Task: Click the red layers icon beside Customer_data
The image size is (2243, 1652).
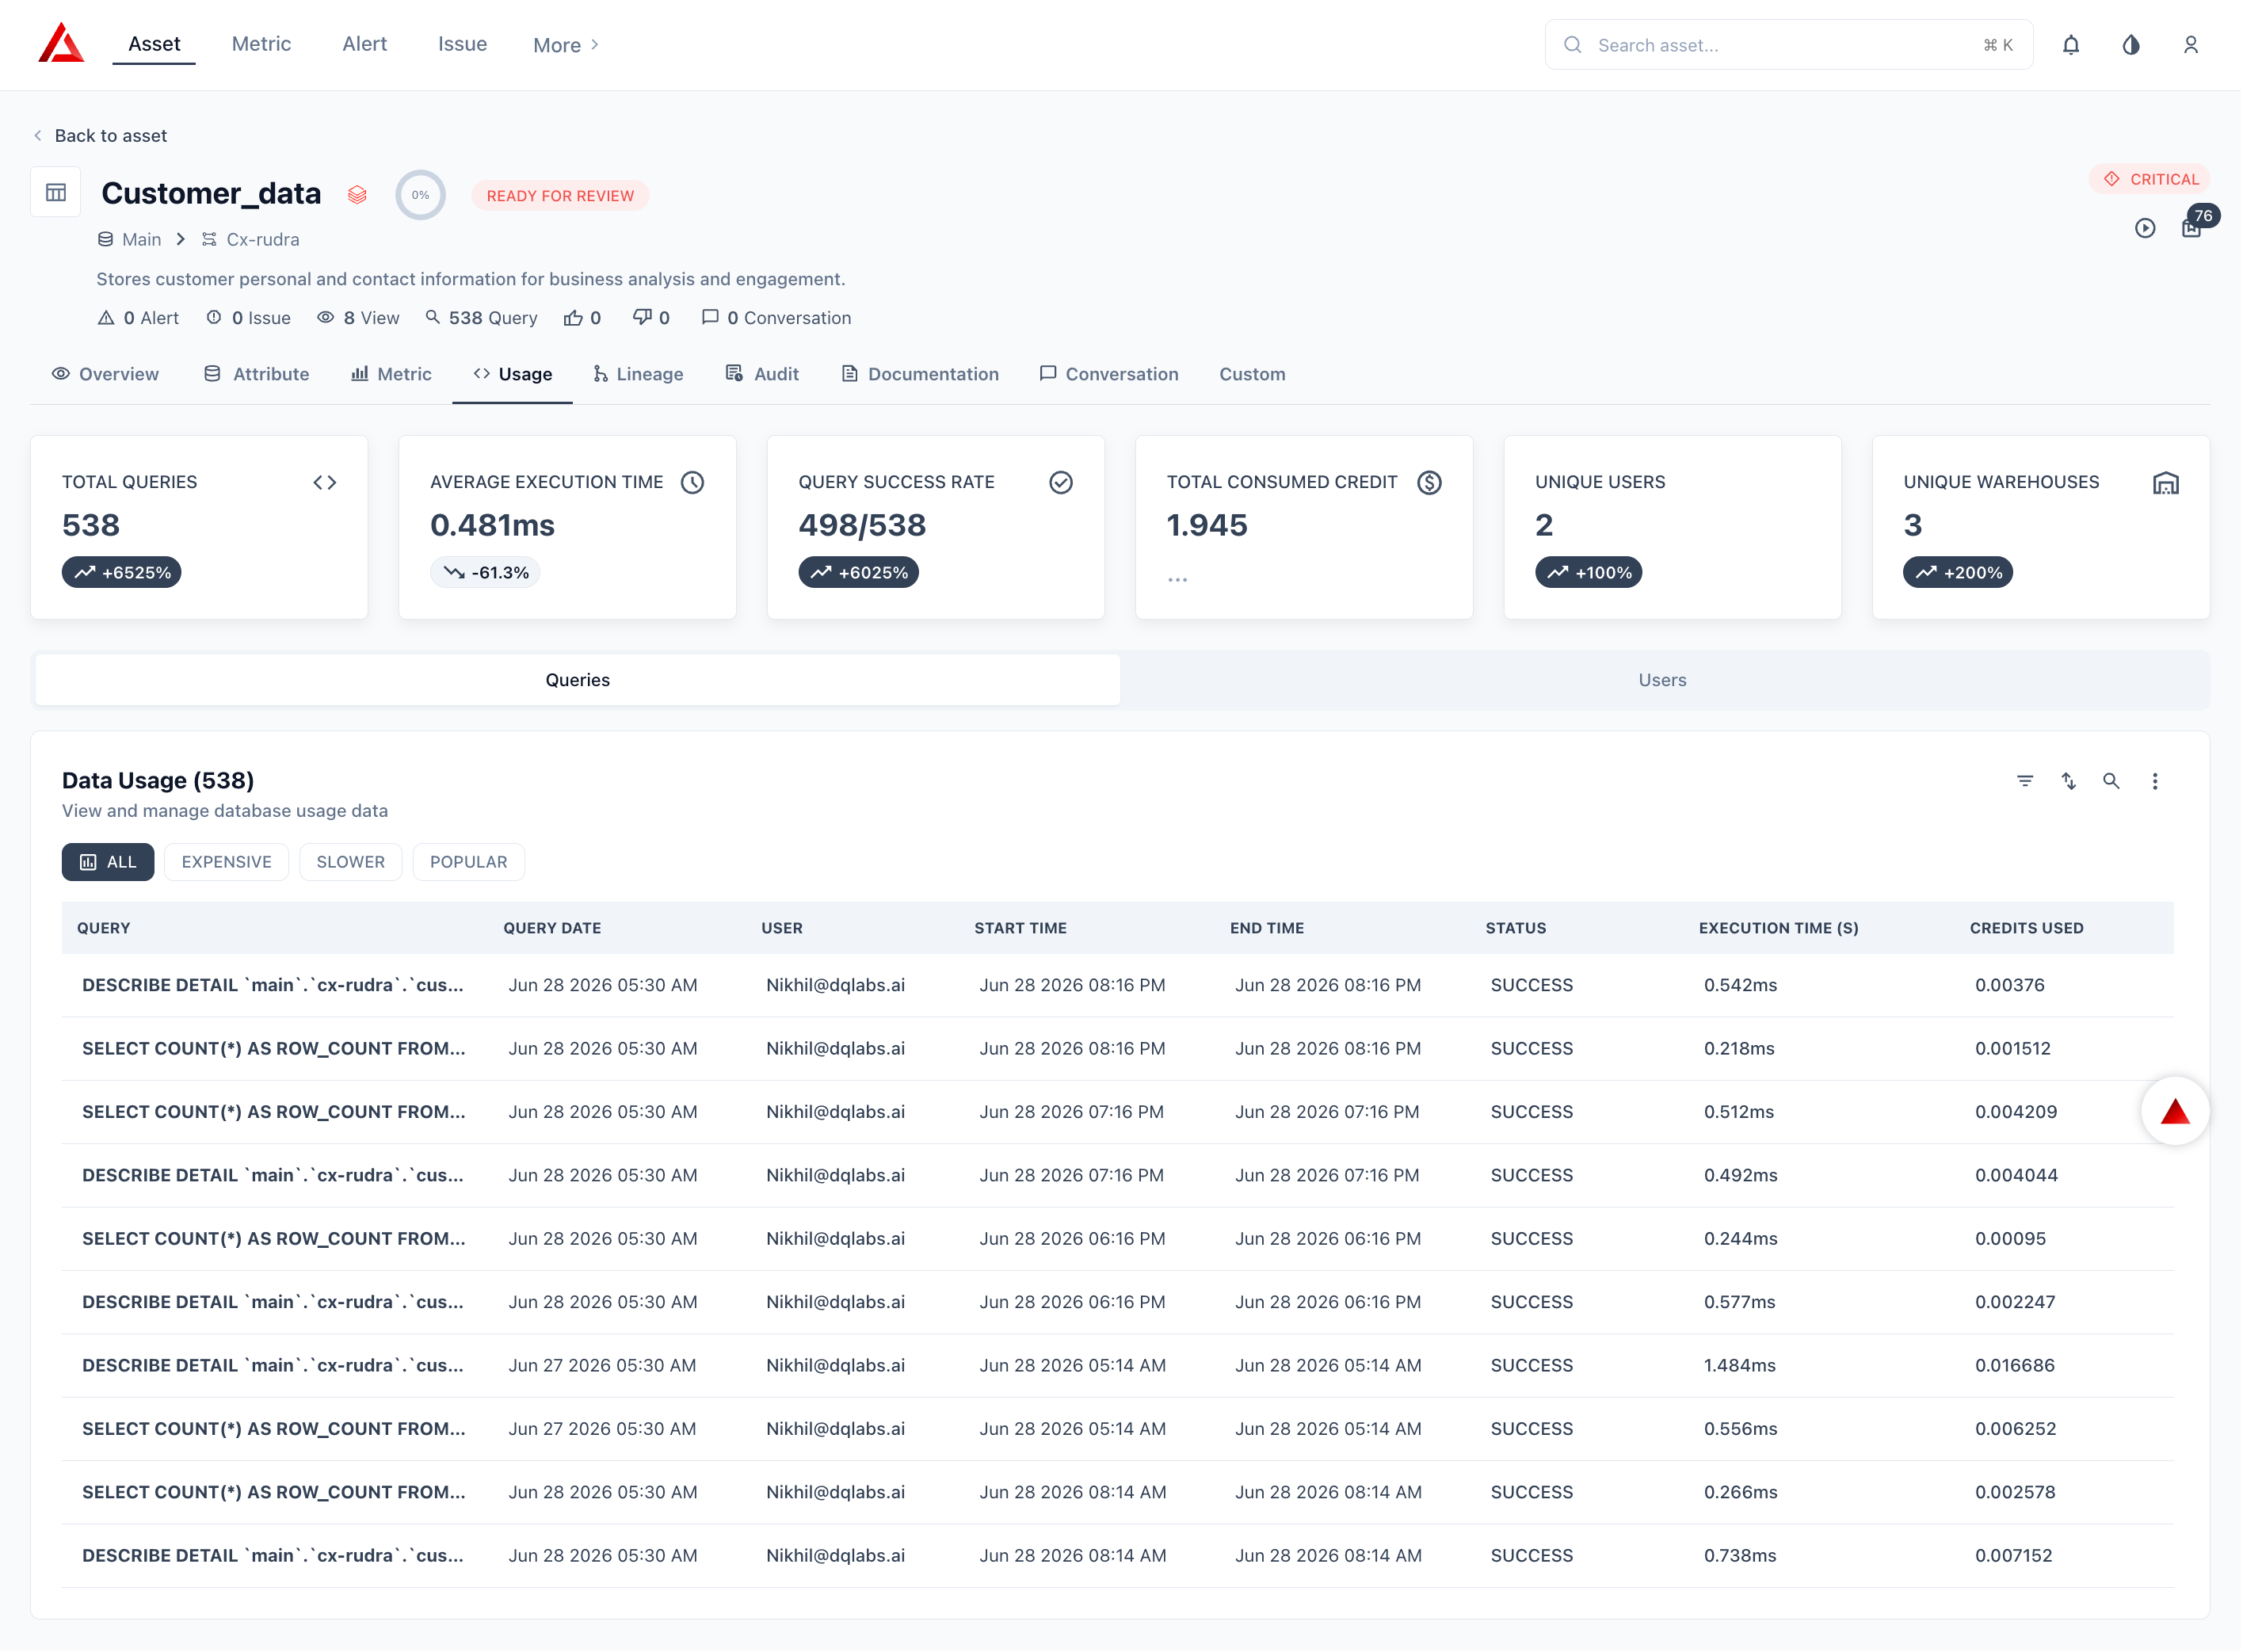Action: click(357, 195)
